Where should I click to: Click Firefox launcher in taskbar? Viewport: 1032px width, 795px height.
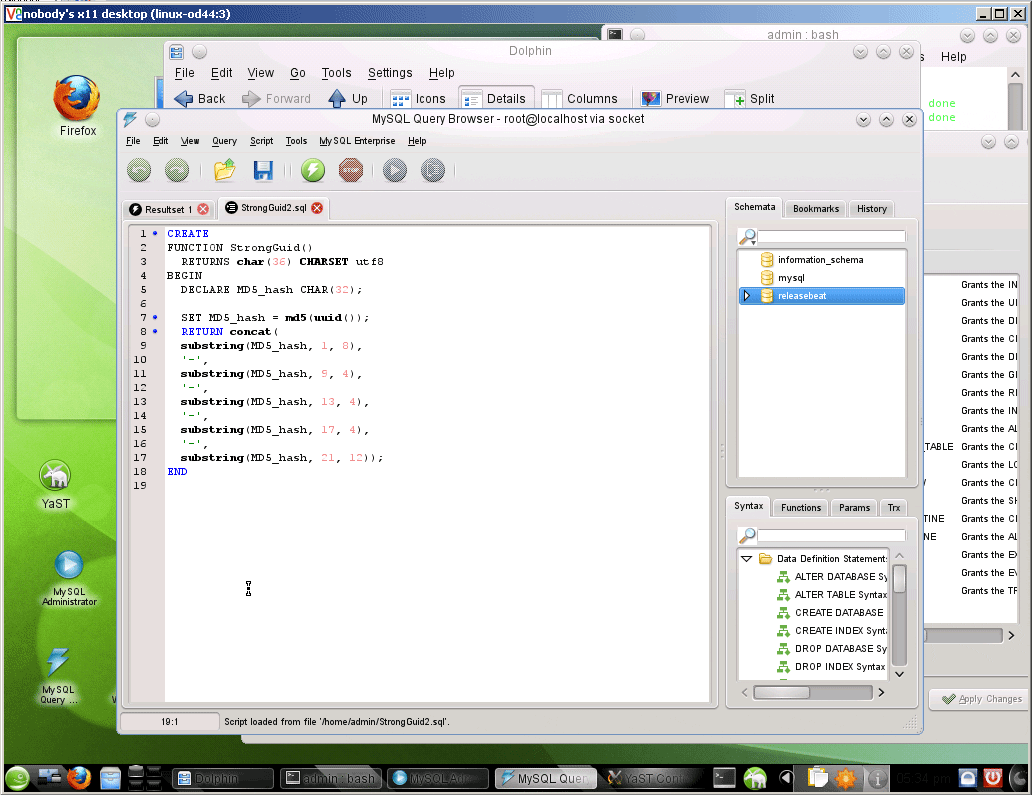pyautogui.click(x=79, y=779)
